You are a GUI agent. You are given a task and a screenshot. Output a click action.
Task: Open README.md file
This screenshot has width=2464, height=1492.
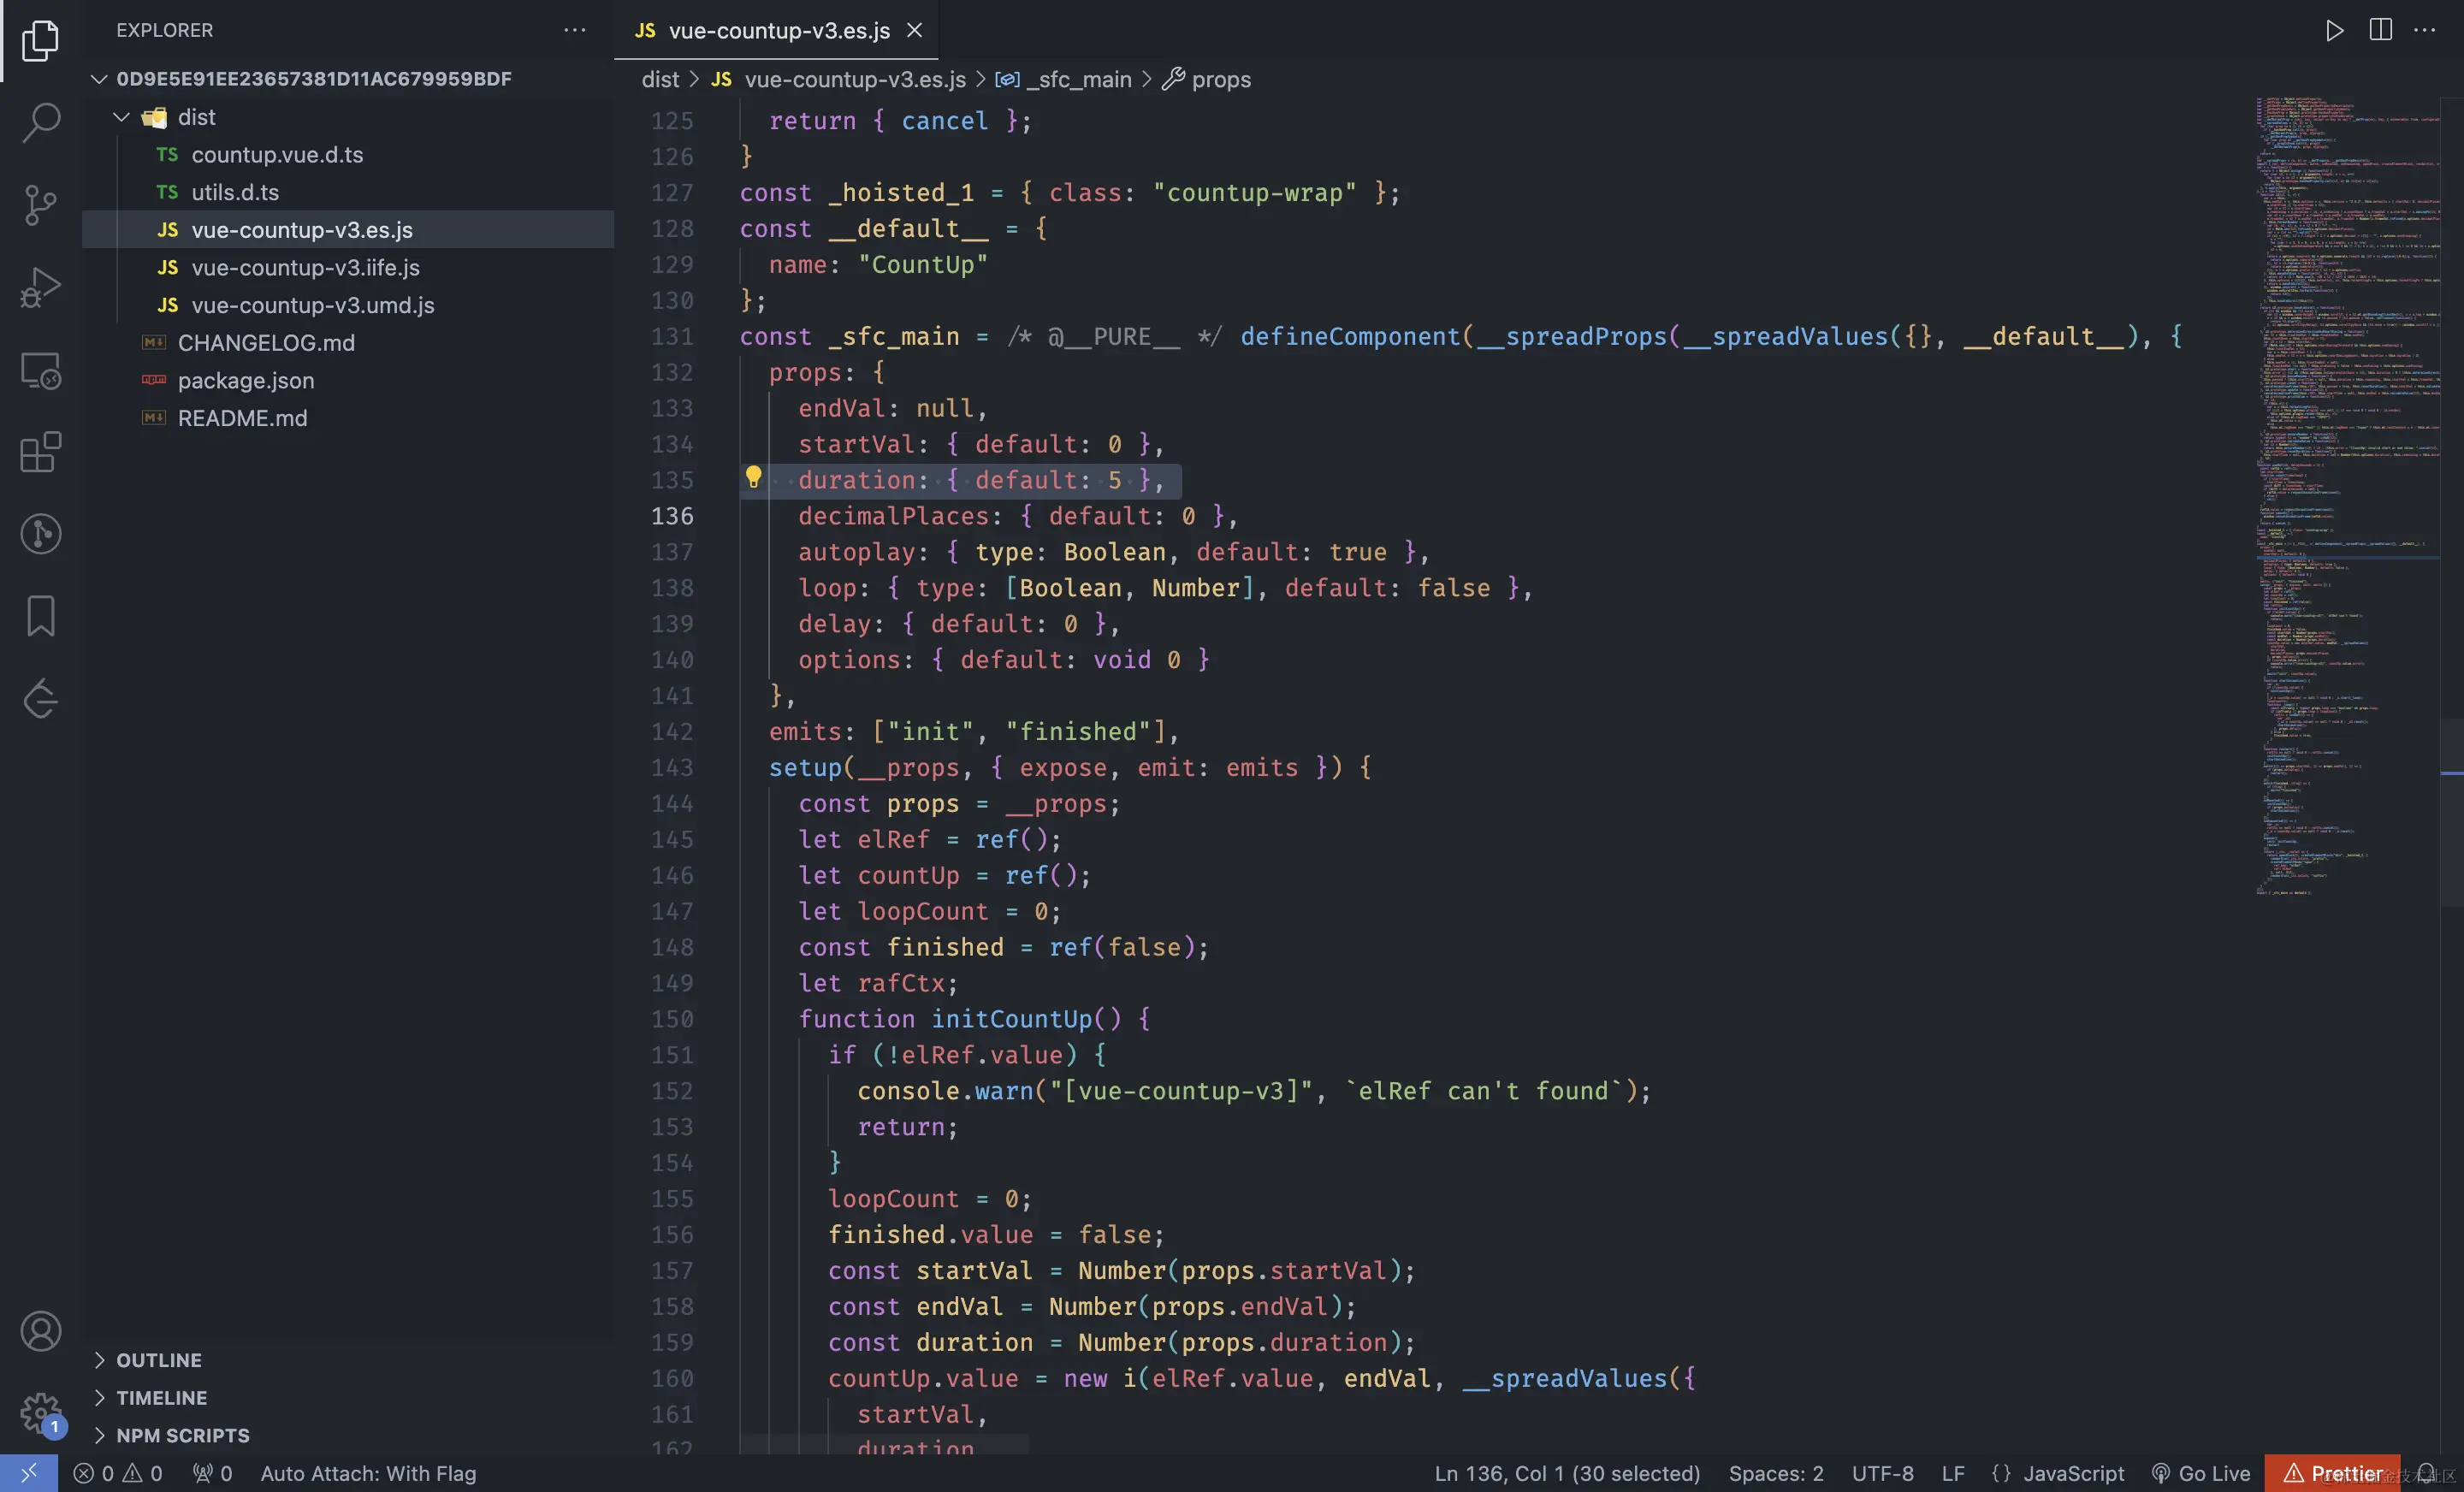(x=242, y=418)
